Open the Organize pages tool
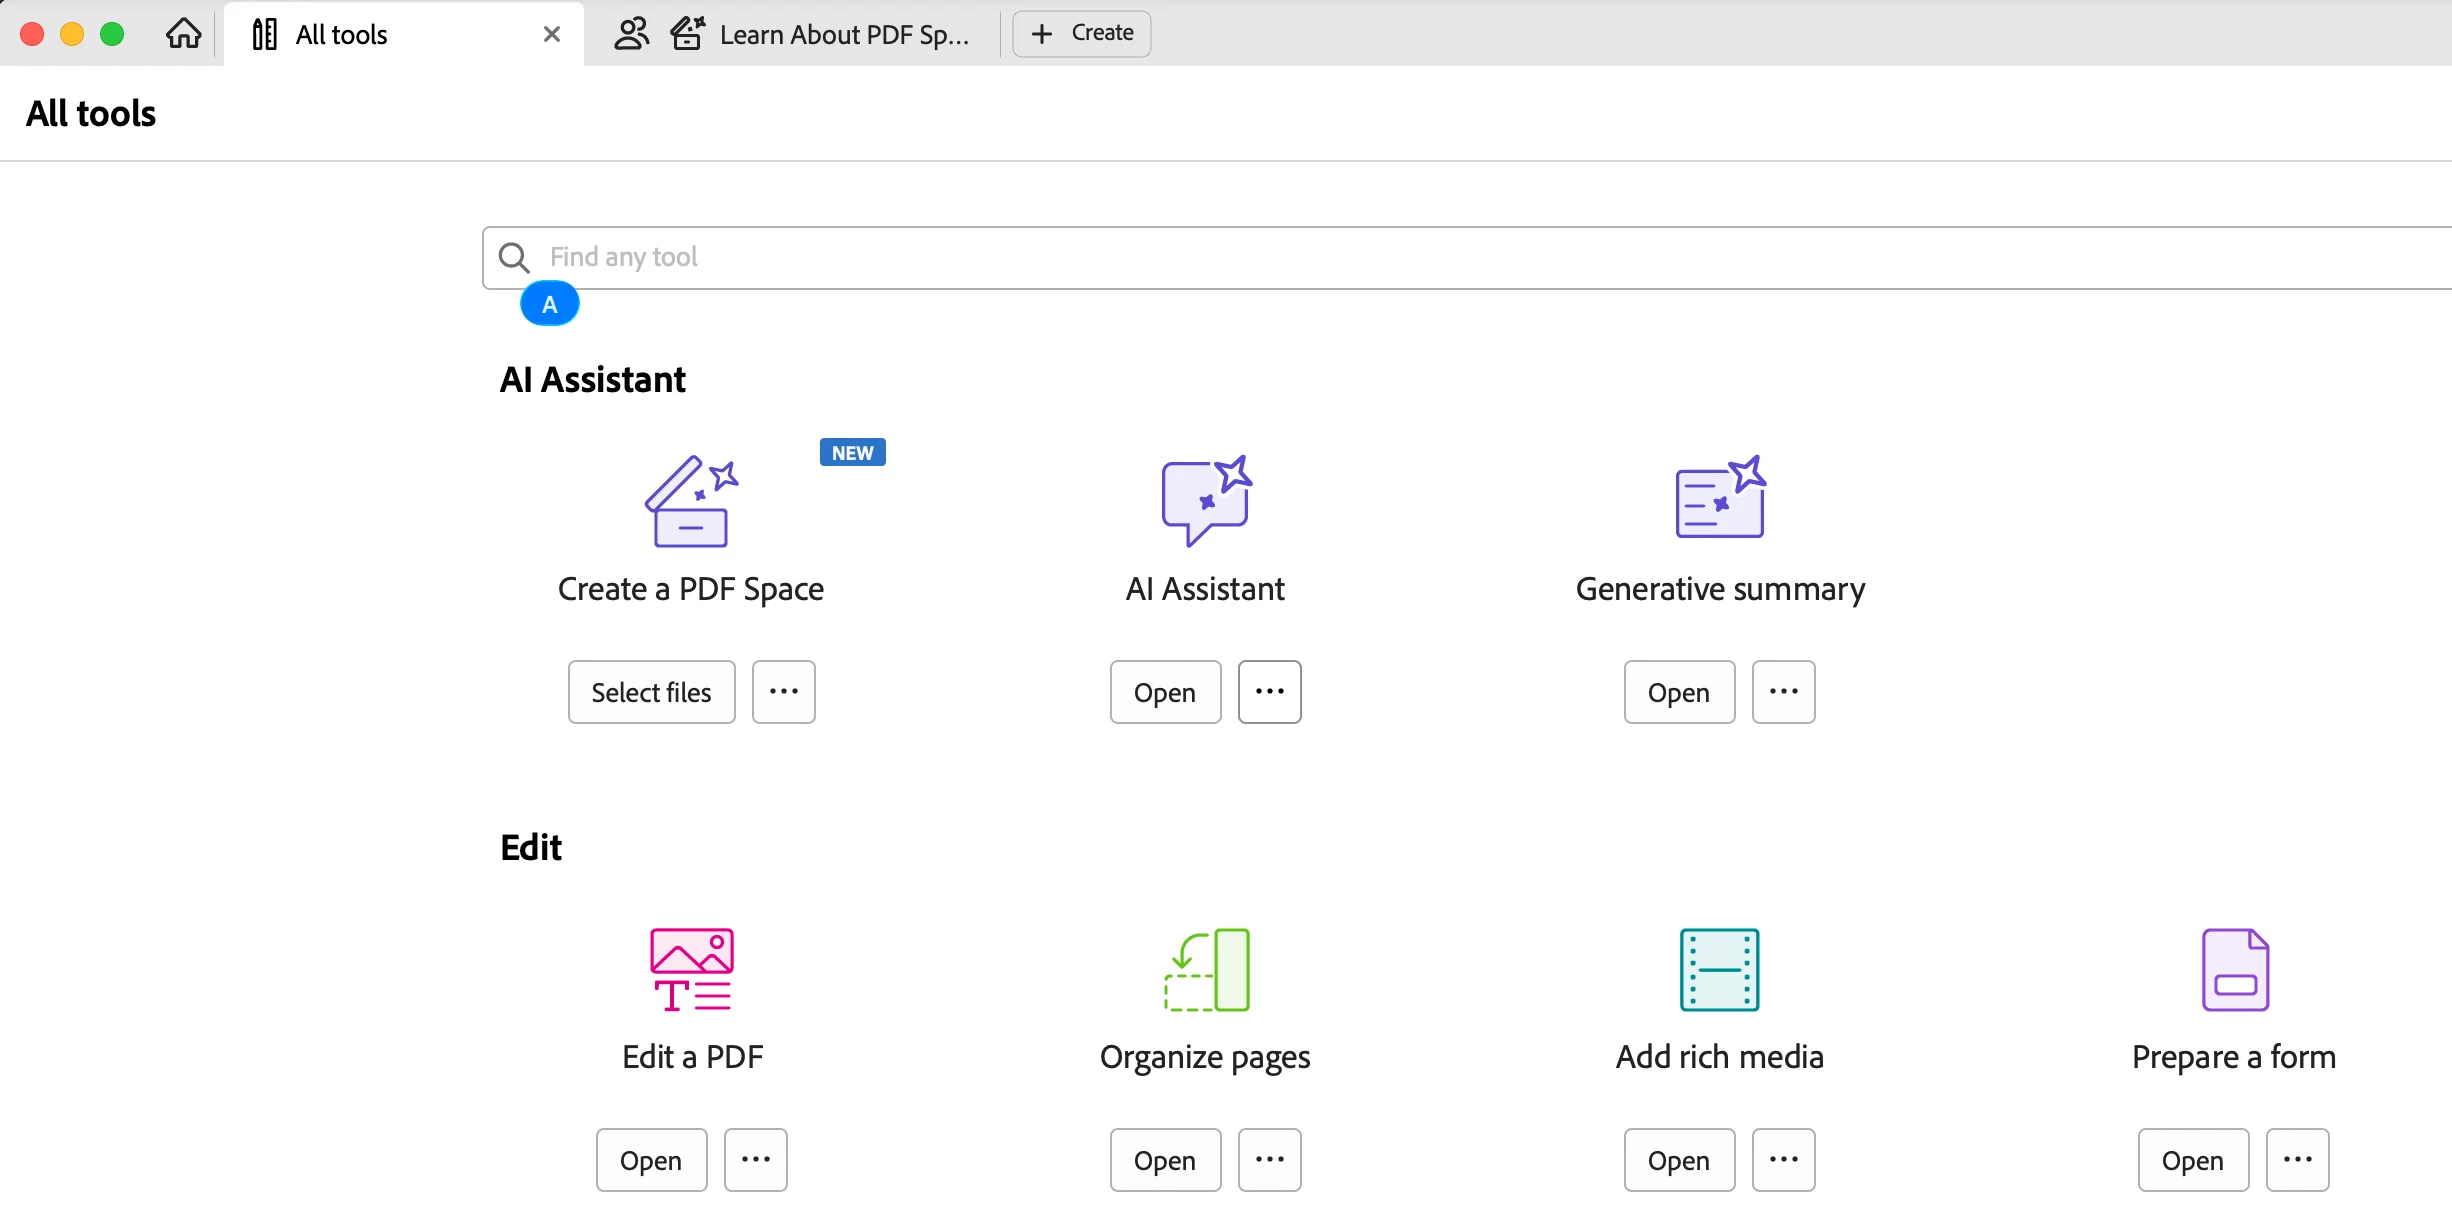 tap(1166, 1160)
